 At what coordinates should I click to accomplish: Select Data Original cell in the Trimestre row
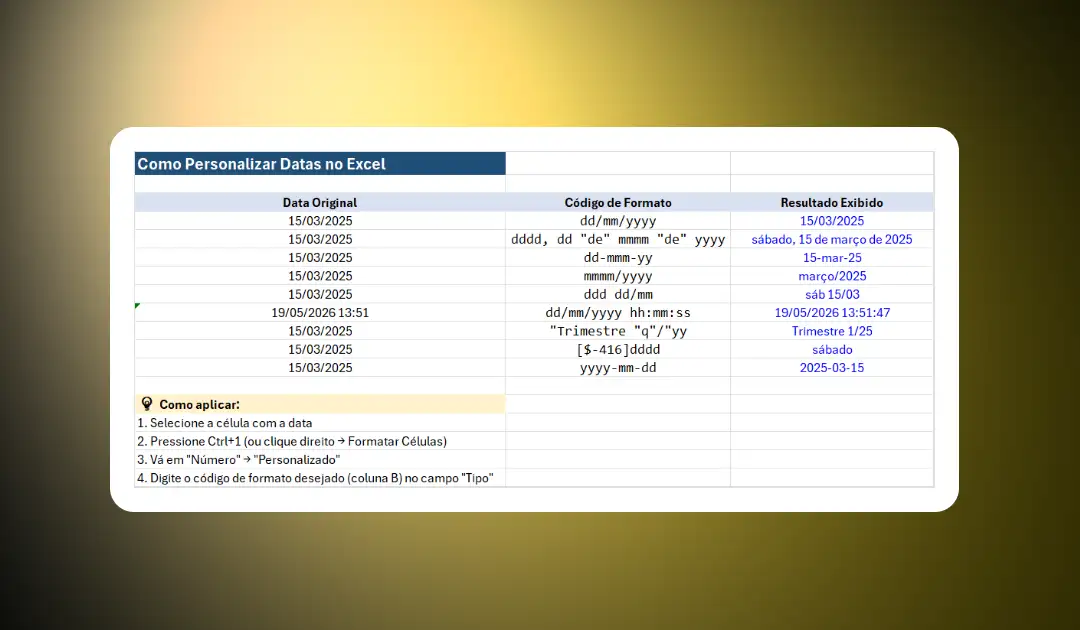[320, 331]
